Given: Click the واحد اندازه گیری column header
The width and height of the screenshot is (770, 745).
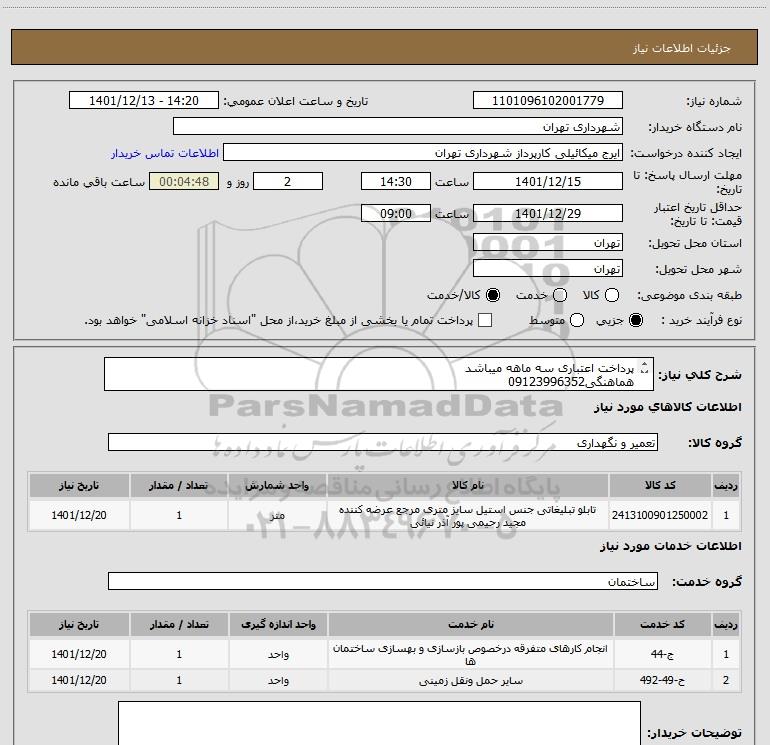Looking at the screenshot, I should pyautogui.click(x=278, y=624).
